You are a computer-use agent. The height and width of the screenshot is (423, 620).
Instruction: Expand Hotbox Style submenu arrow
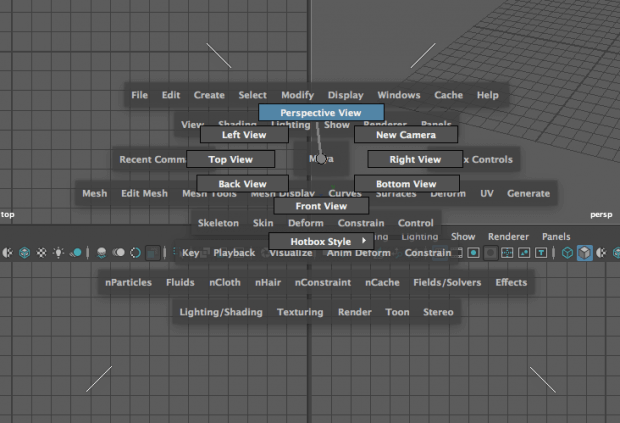(x=364, y=240)
